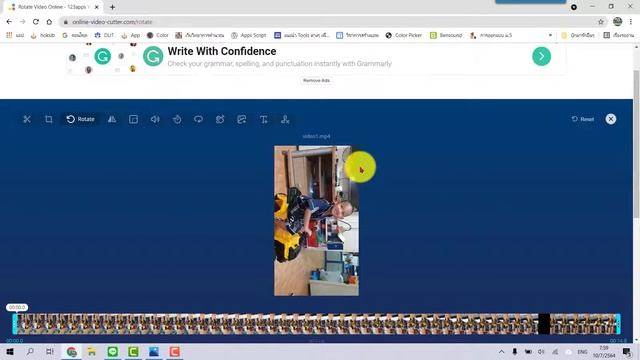Click the Grammarly logo in the ad
640x360 pixels.
153,56
